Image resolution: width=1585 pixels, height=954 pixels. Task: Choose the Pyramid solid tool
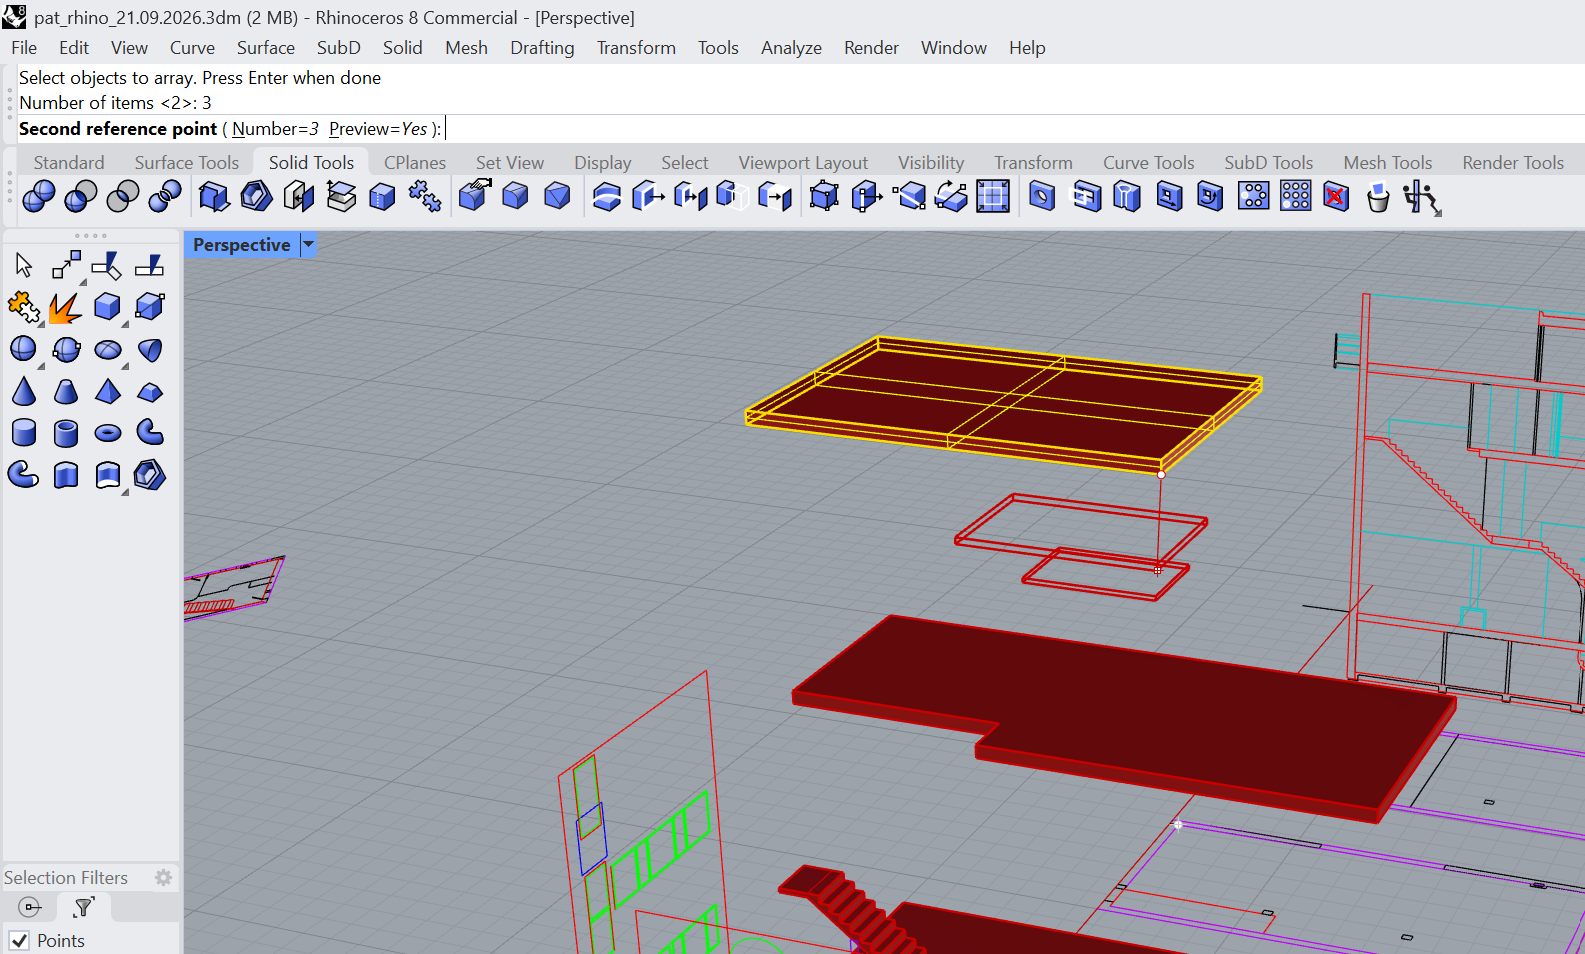[x=108, y=391]
